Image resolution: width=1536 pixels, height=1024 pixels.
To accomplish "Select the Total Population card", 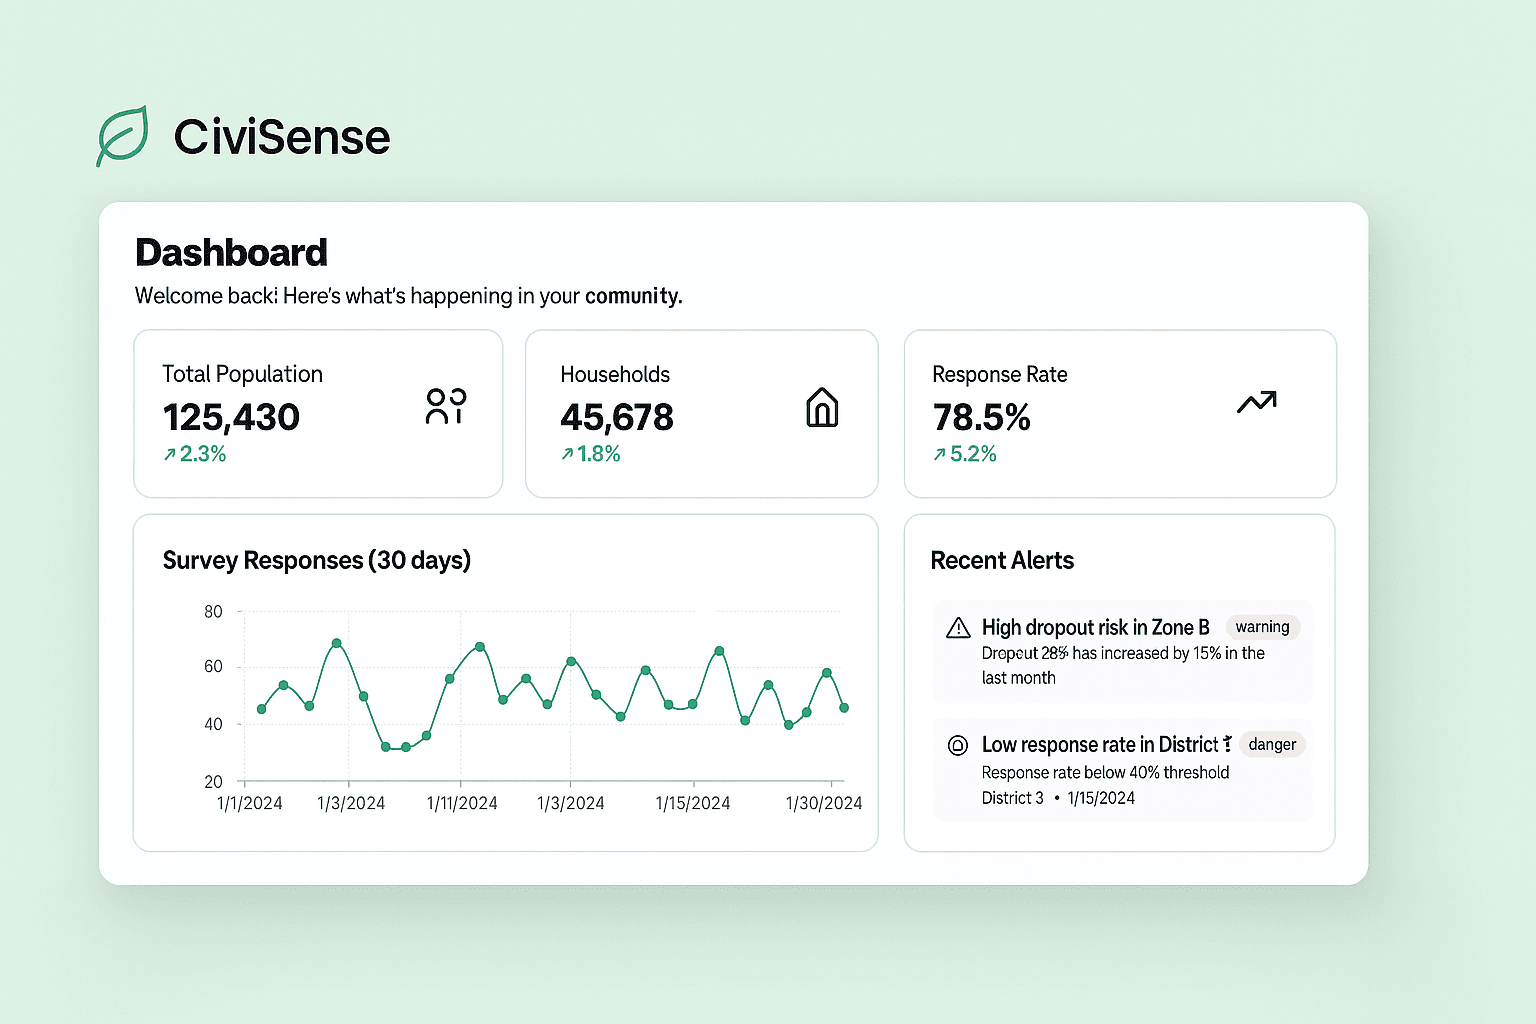I will 318,413.
